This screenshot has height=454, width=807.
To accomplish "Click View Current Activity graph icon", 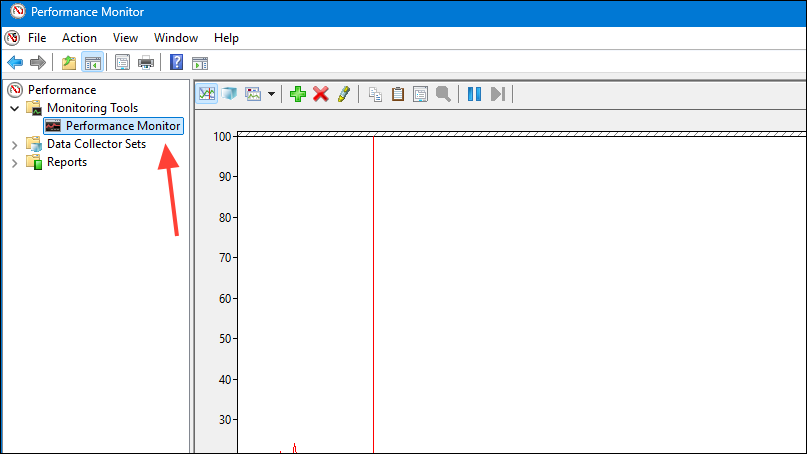I will (x=207, y=94).
